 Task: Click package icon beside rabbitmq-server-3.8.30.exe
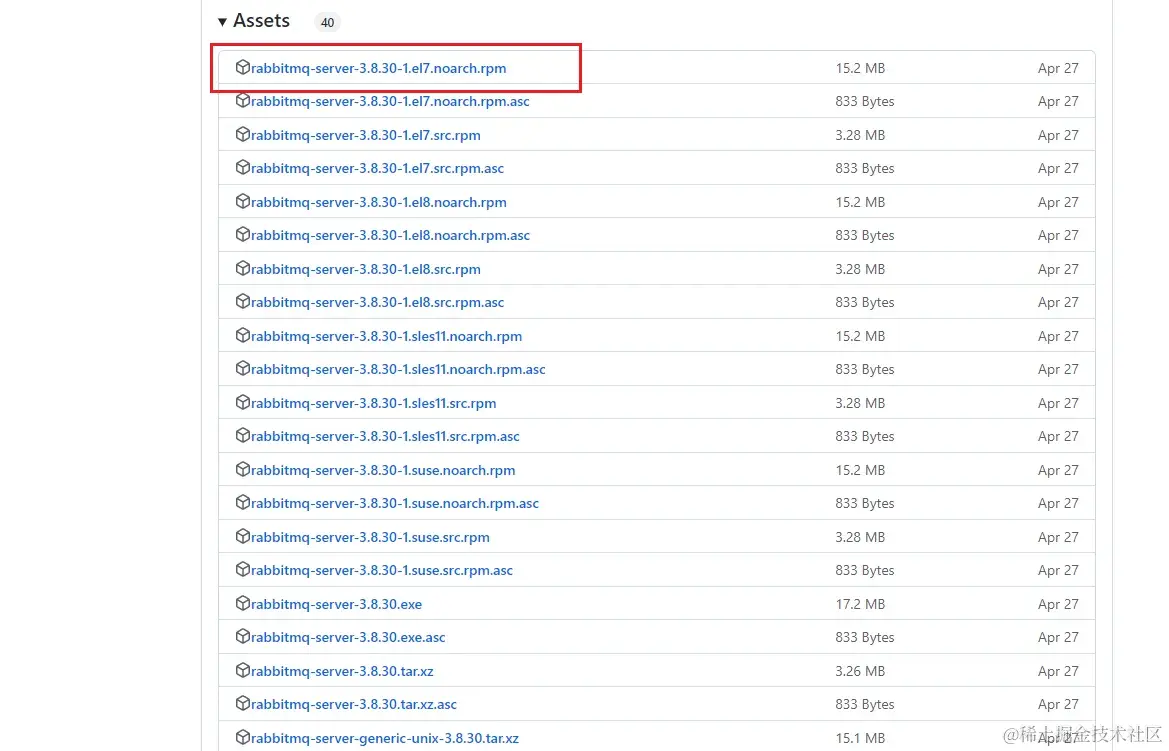[x=242, y=603]
